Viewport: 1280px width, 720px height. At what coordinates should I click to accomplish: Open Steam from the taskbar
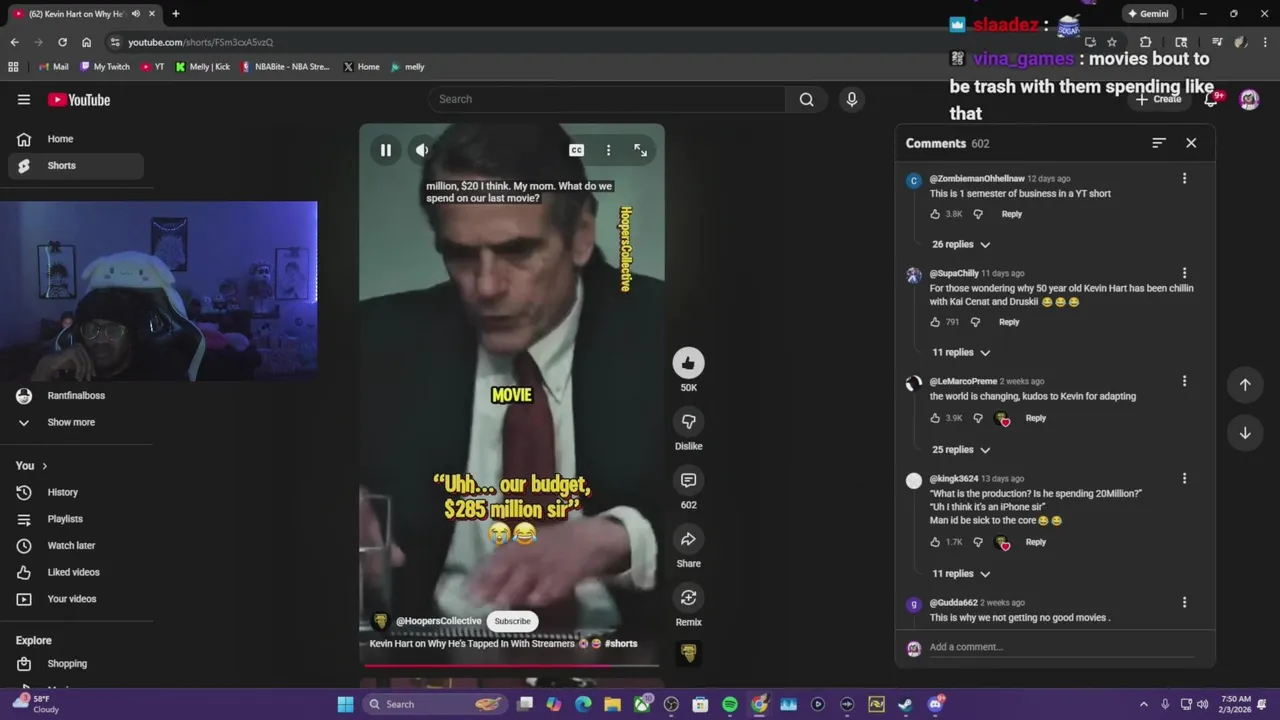coord(905,704)
